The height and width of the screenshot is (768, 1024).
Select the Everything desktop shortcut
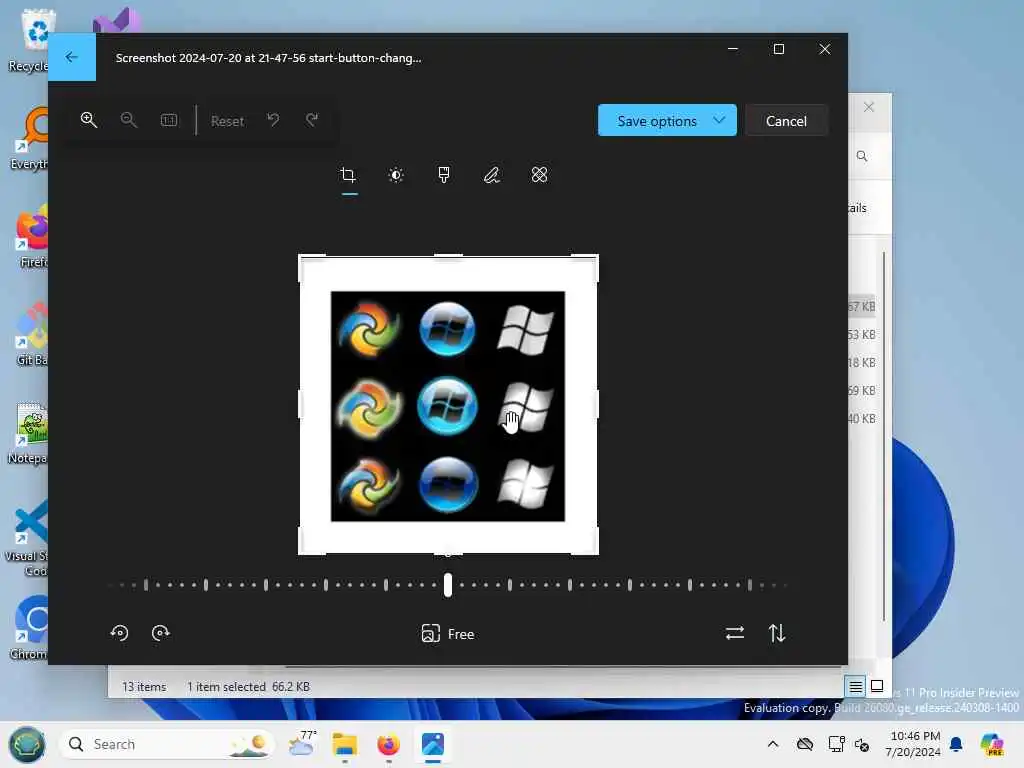(x=30, y=138)
